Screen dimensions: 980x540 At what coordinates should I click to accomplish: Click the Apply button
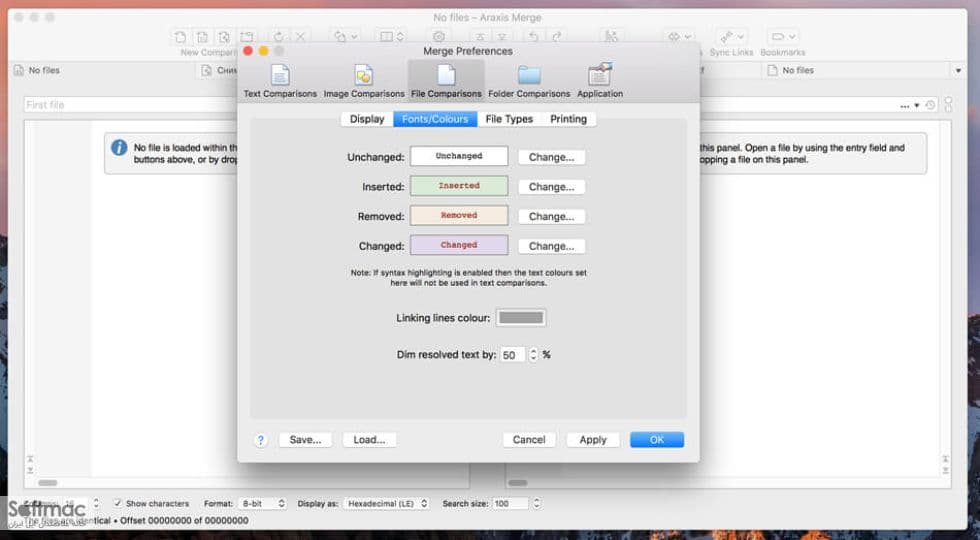point(592,440)
